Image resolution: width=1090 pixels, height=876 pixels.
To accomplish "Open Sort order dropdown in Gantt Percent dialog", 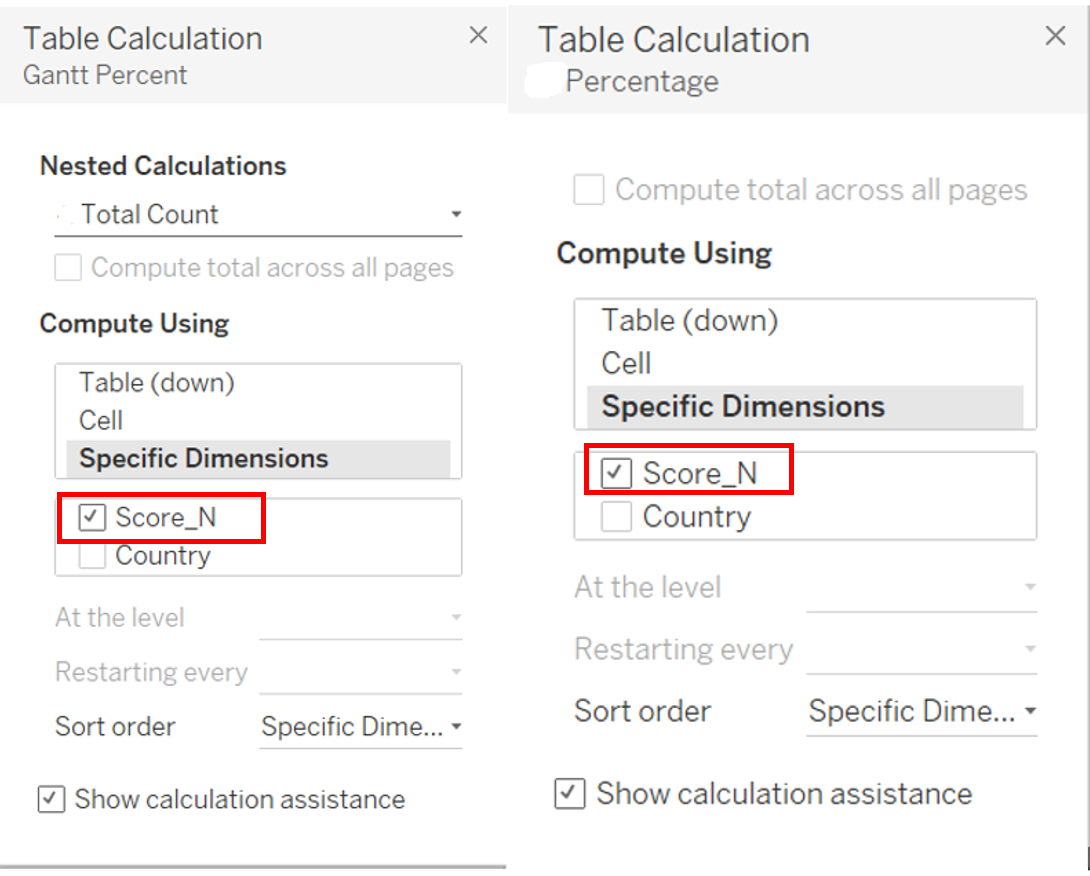I will [360, 727].
